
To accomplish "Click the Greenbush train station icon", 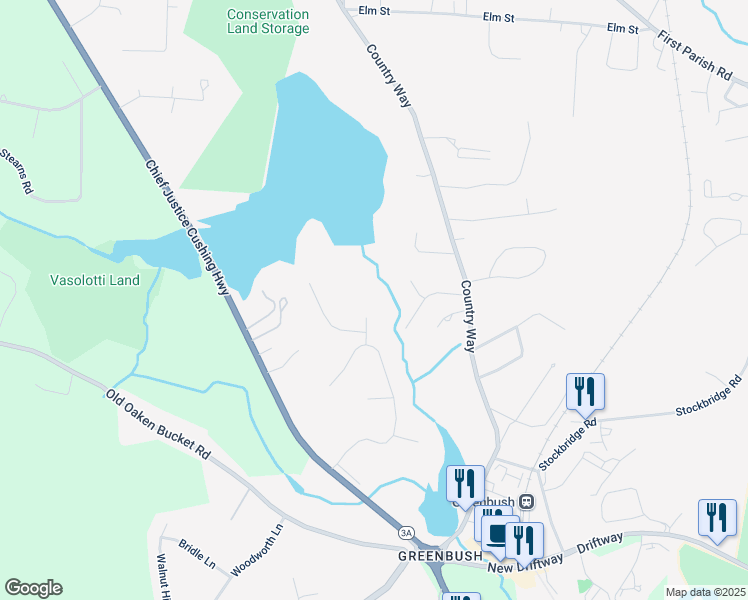I will 527,501.
